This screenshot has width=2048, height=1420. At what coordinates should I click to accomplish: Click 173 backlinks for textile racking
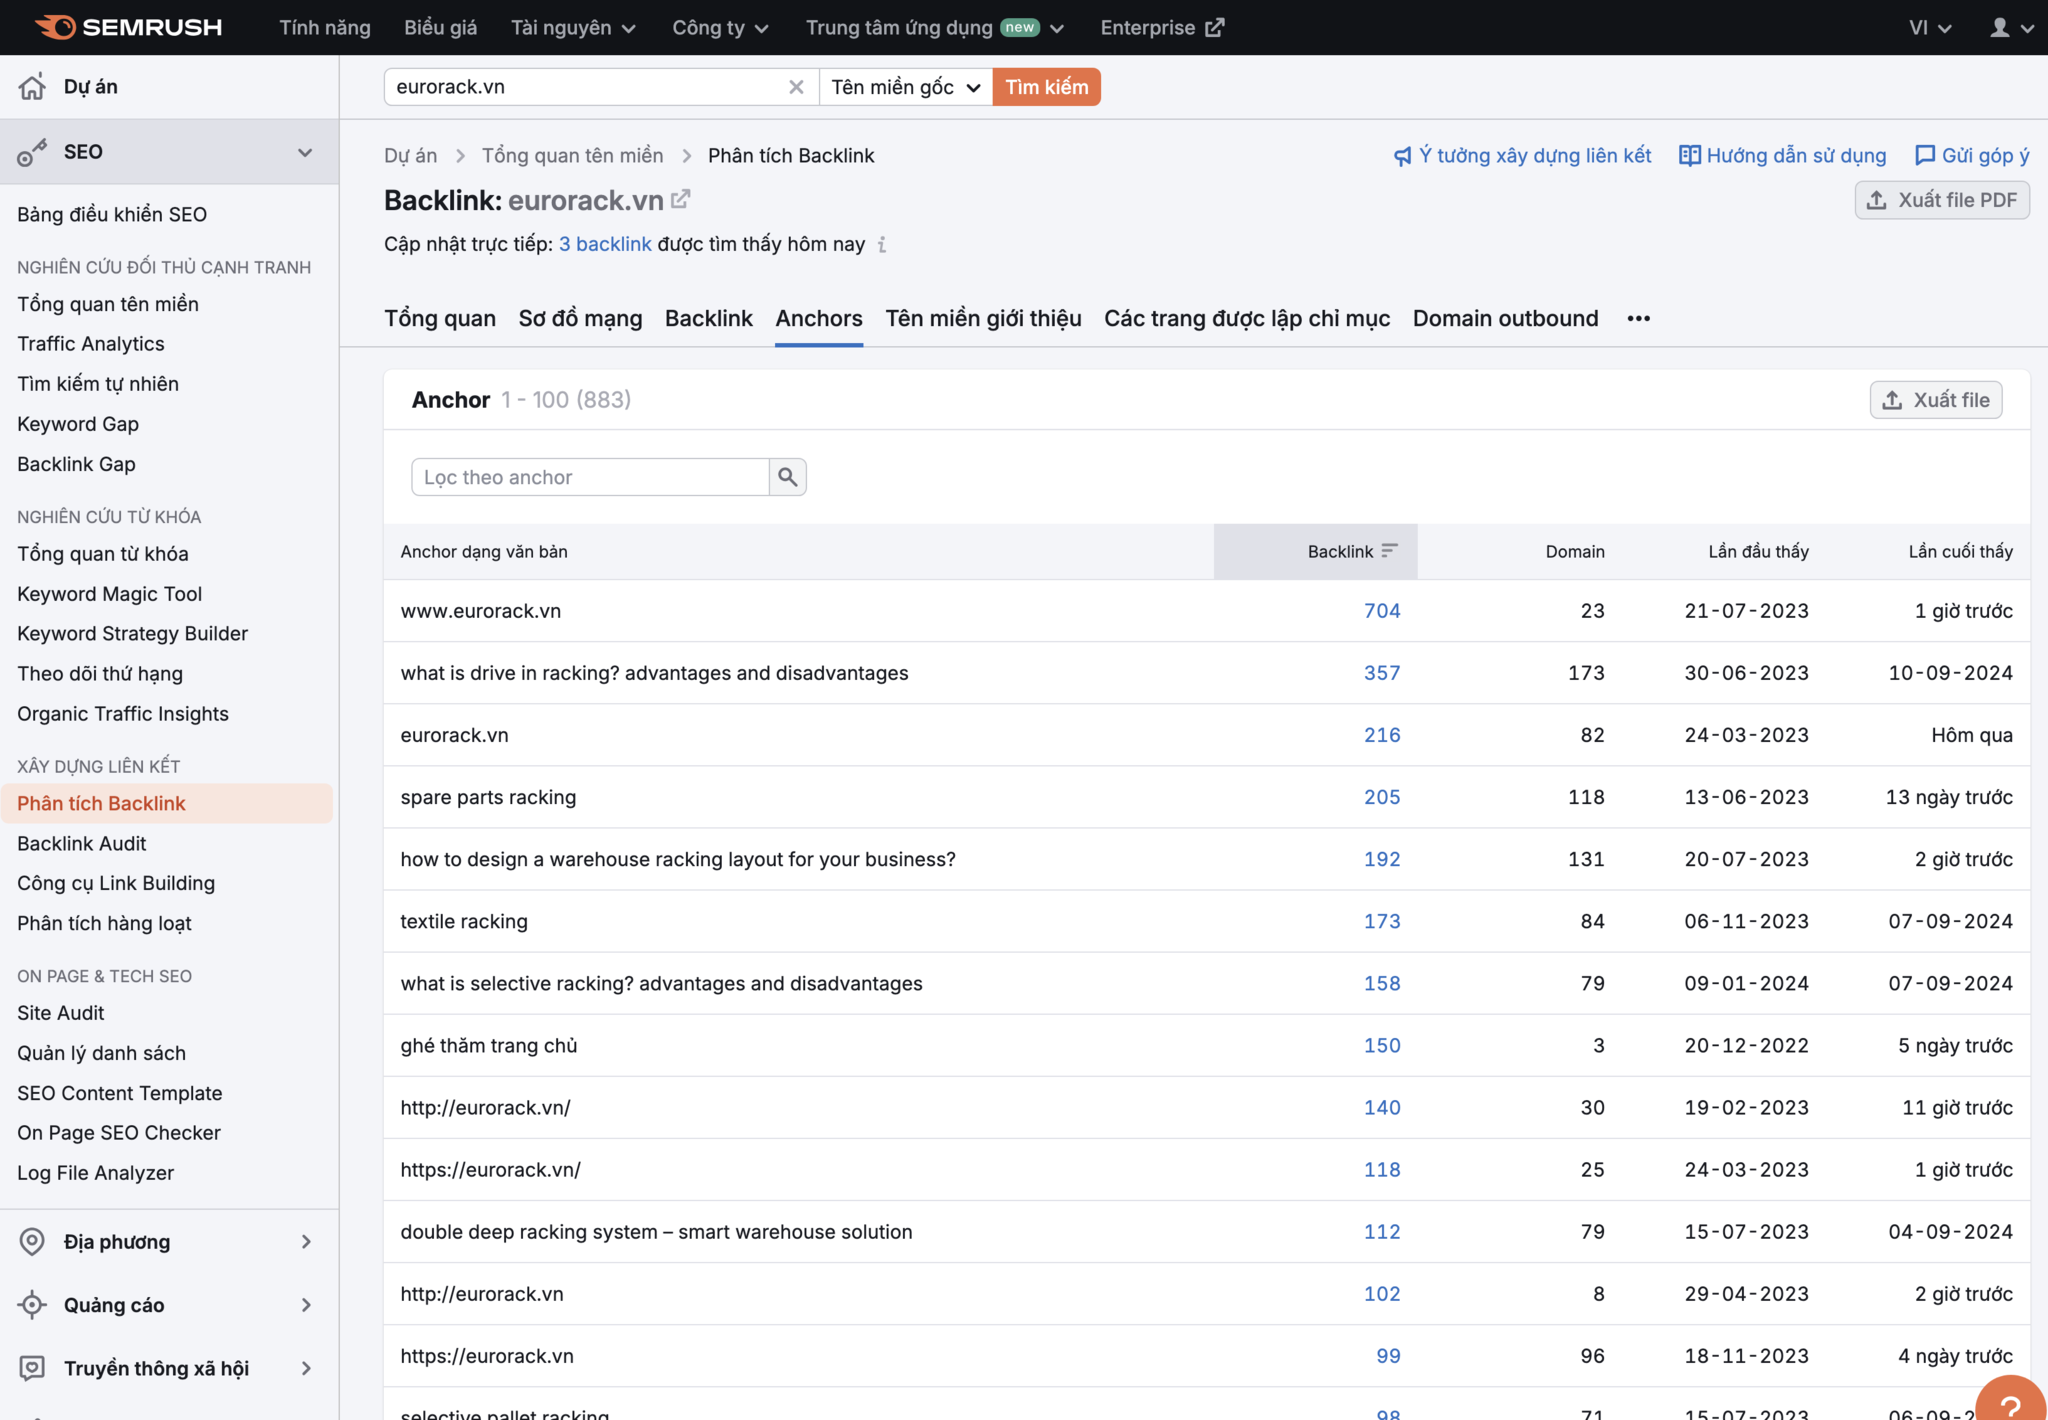(1382, 921)
